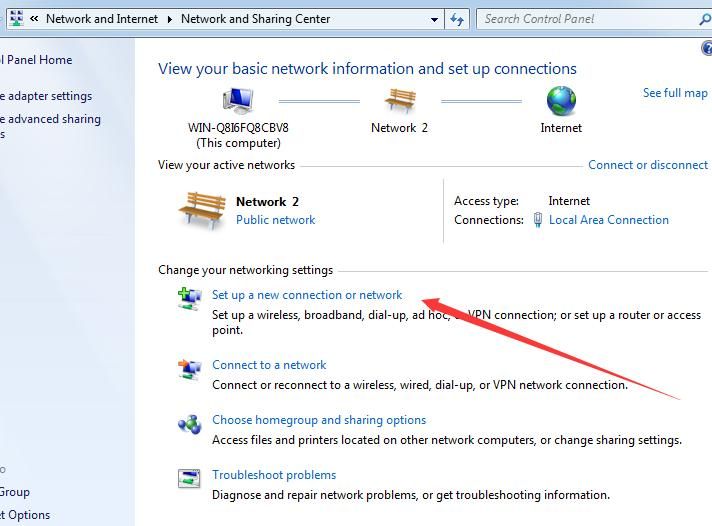Click the refresh button next to the address bar
This screenshot has height=526, width=712.
pos(457,19)
